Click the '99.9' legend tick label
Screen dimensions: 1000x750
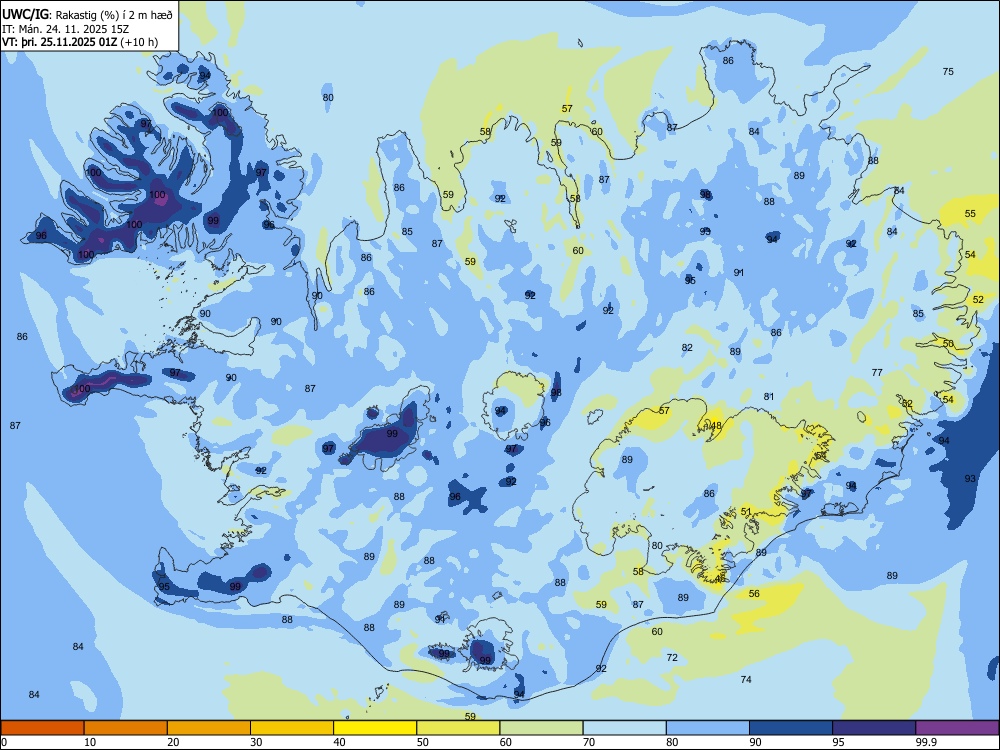point(926,742)
